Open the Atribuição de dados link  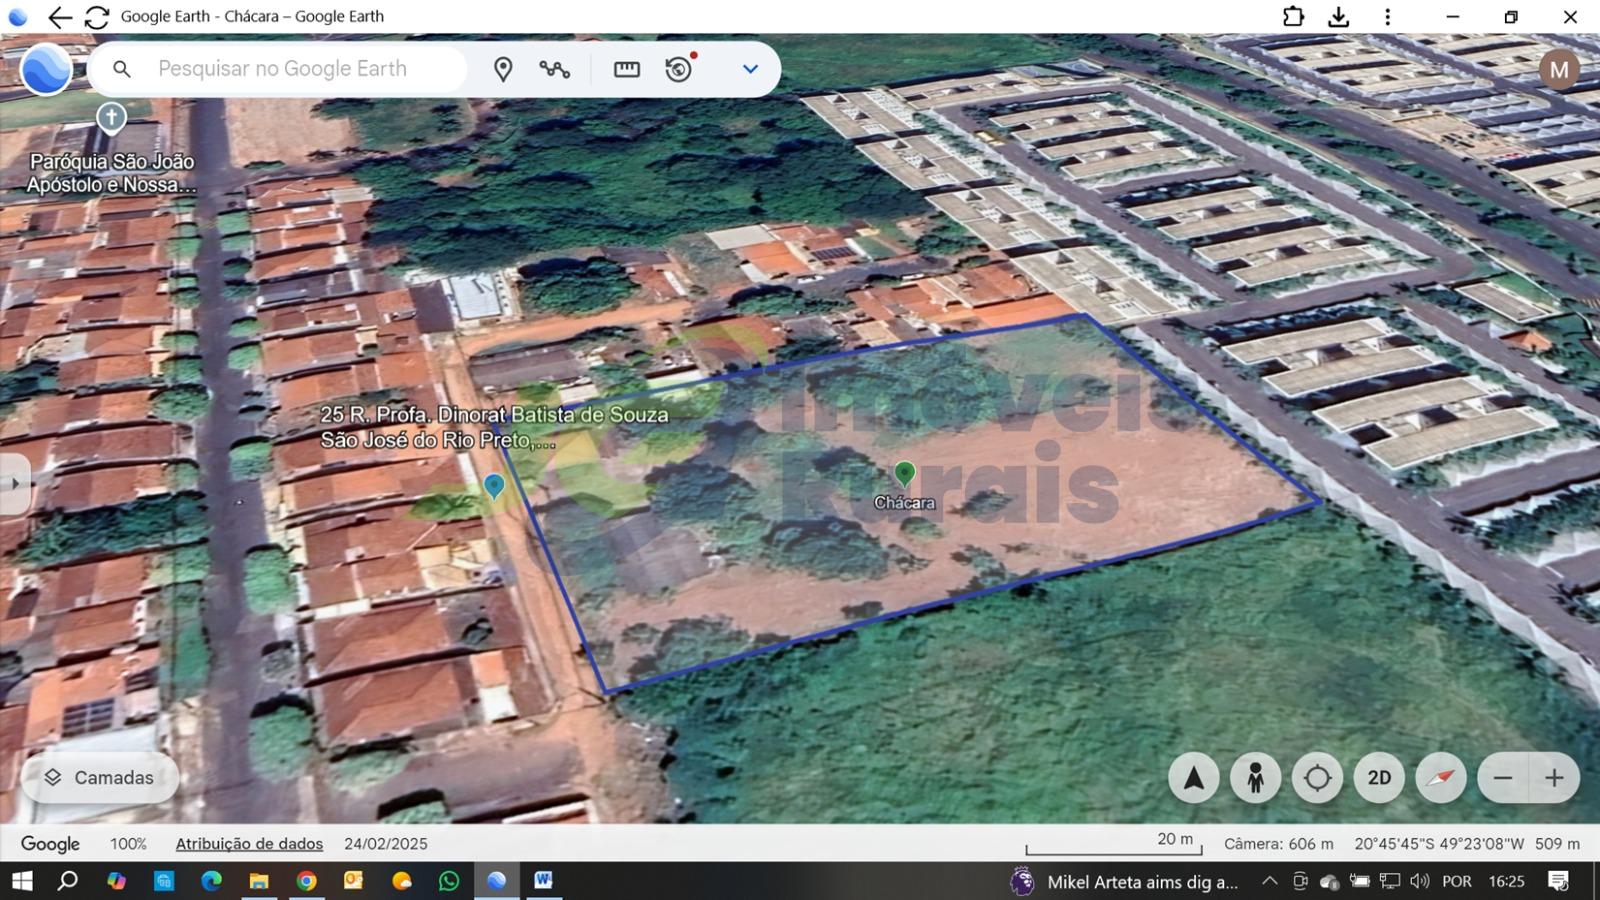point(249,844)
